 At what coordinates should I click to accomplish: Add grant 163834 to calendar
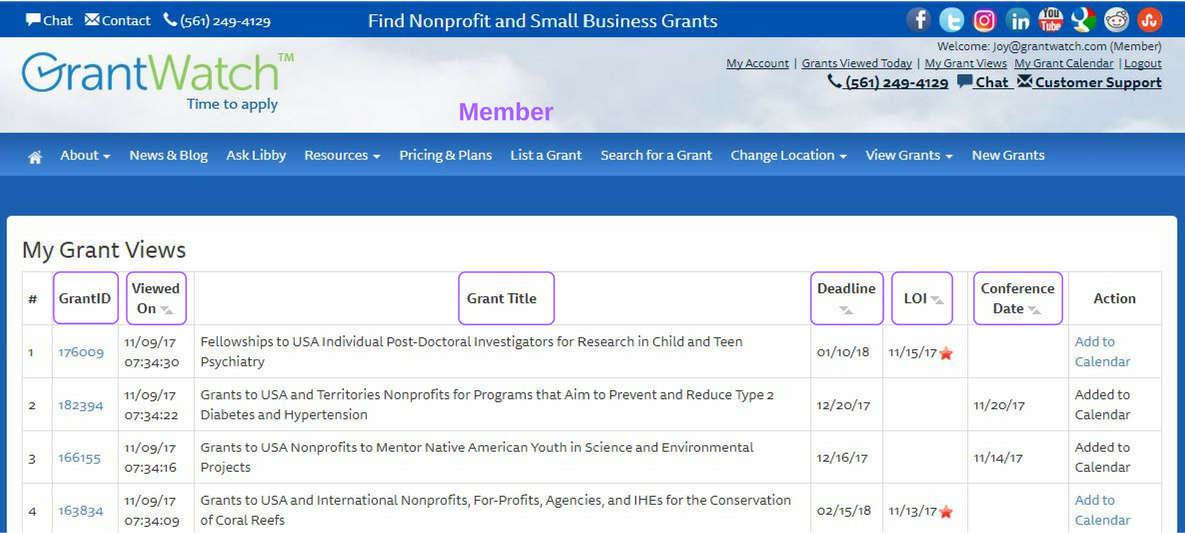tap(1103, 510)
